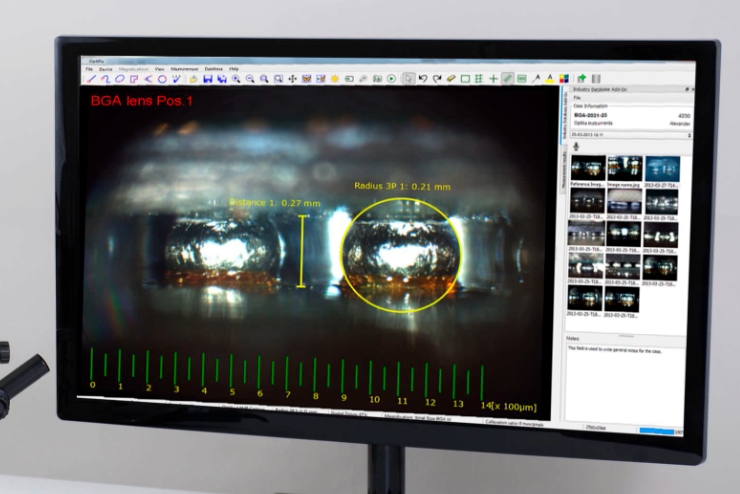Click the green calibration table icon
Viewport: 740px width, 494px height.
tap(522, 79)
